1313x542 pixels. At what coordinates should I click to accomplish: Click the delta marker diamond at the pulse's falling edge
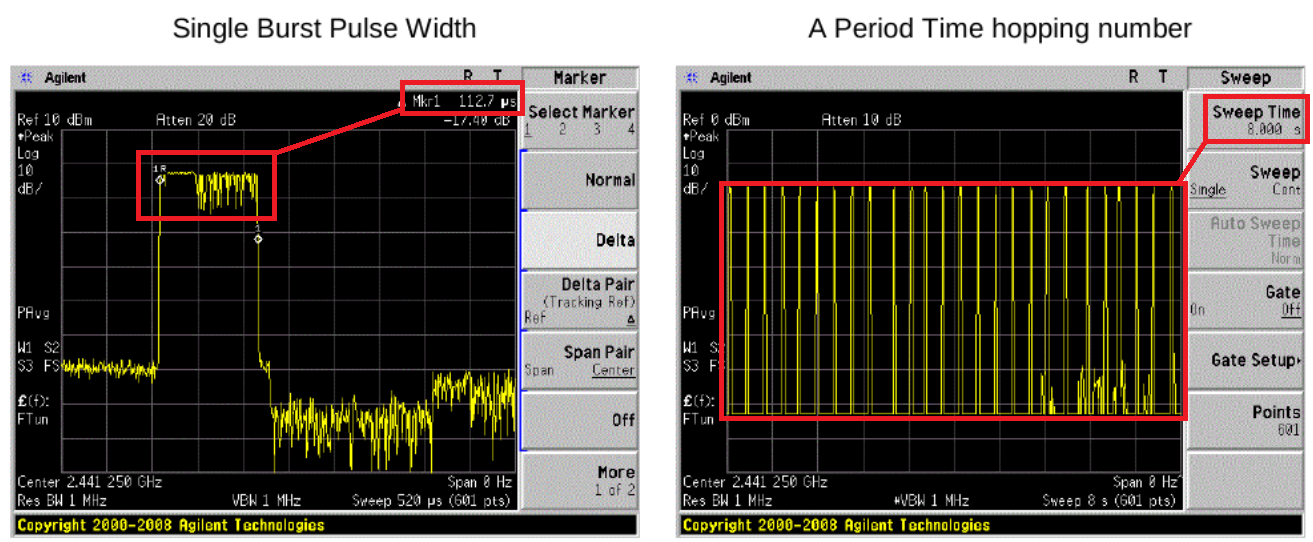pos(258,239)
